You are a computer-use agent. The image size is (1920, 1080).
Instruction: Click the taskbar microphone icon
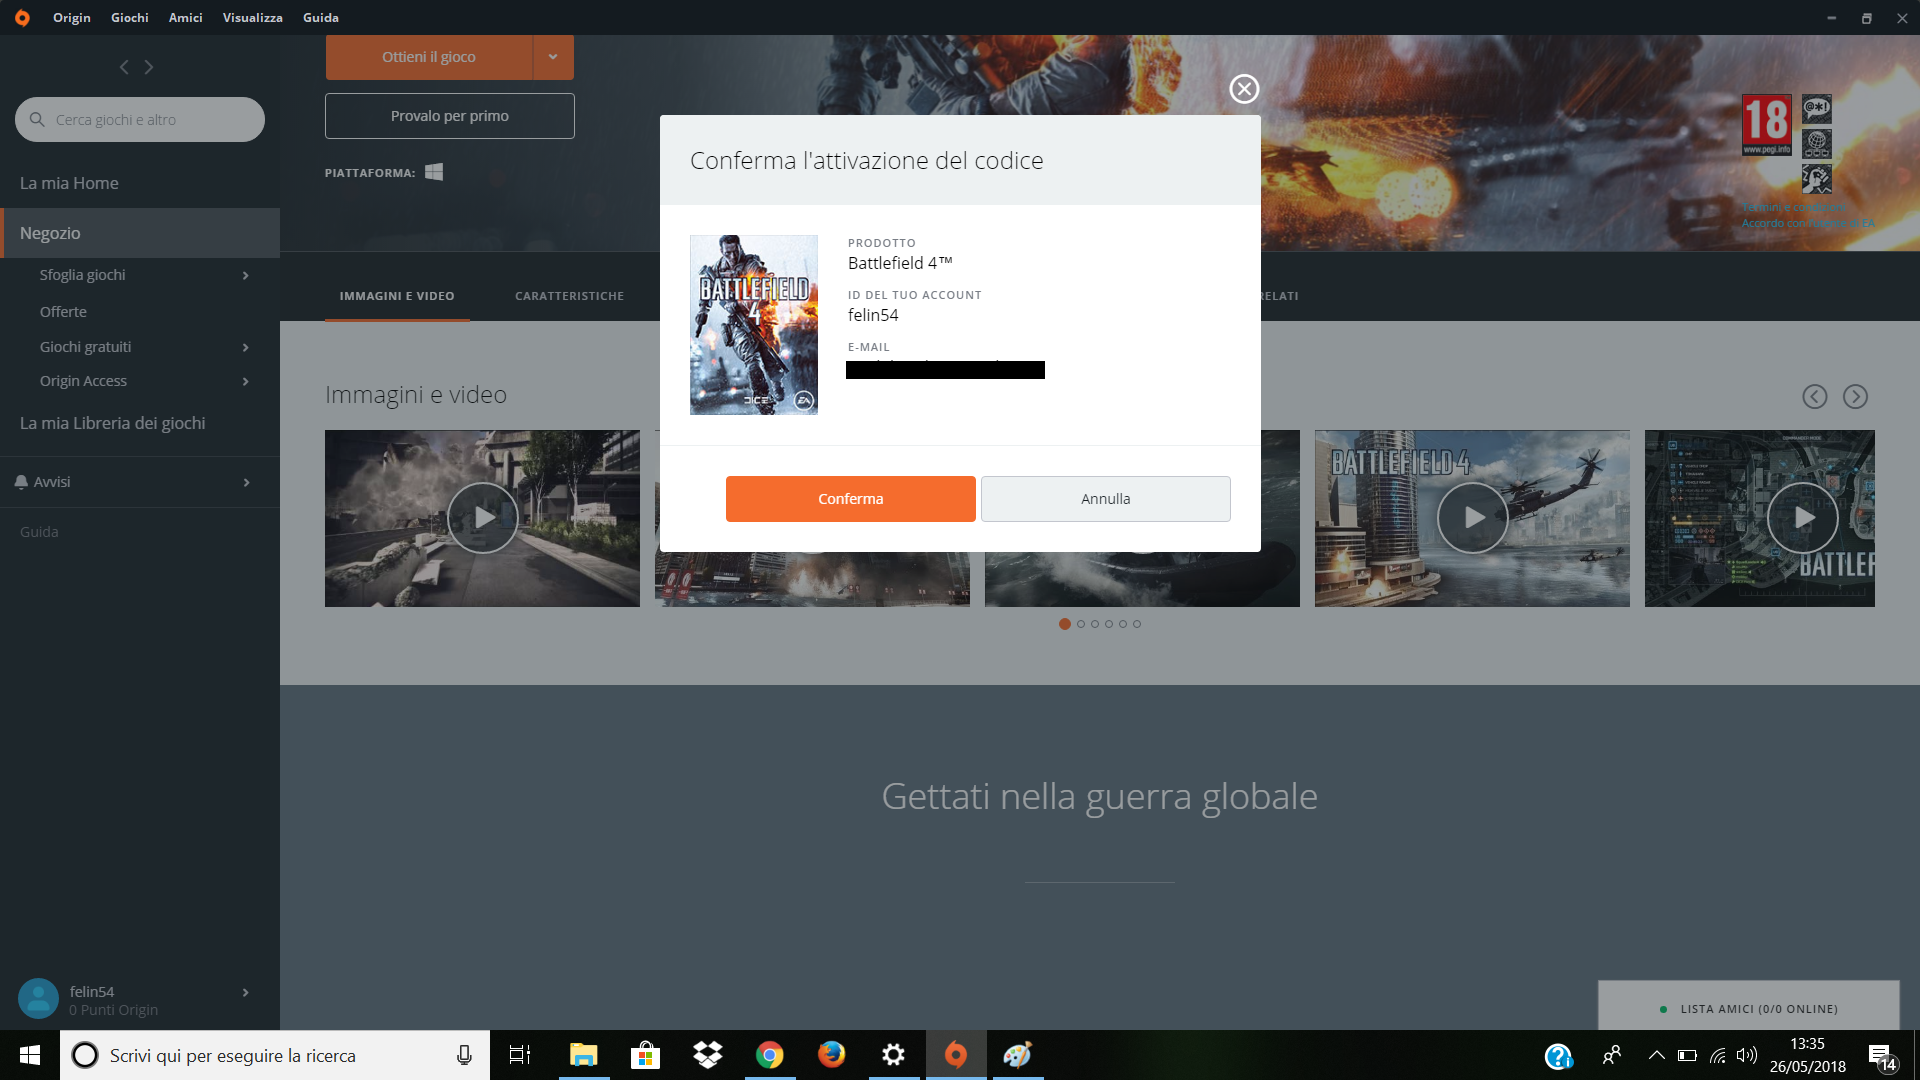click(x=464, y=1055)
